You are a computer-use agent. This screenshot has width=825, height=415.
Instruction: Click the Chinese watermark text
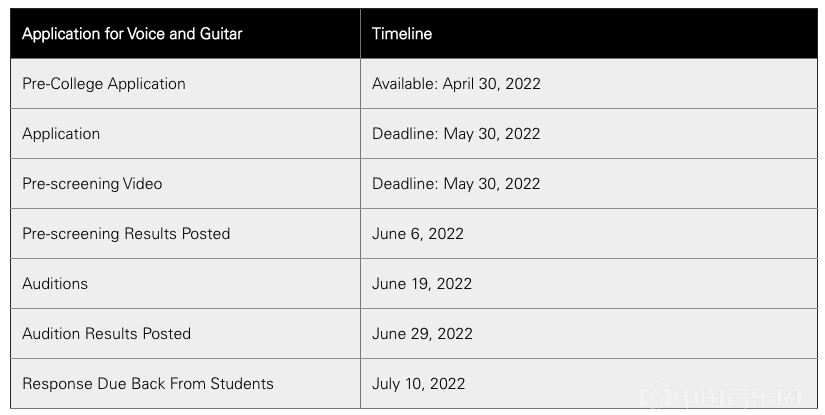[x=736, y=399]
